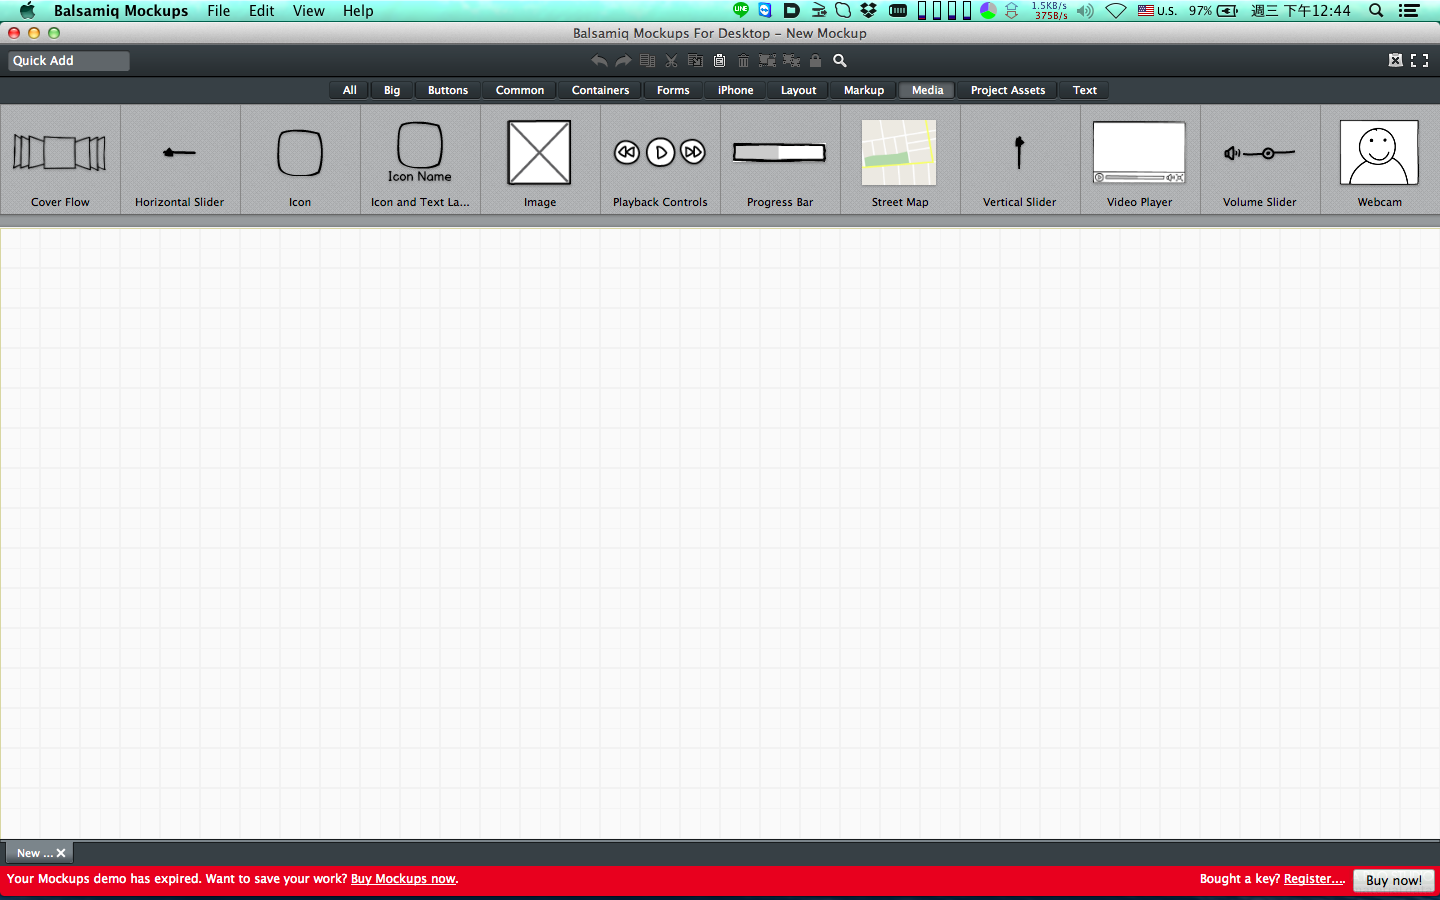1440x900 pixels.
Task: Pick the Playback Controls component
Action: pyautogui.click(x=660, y=160)
